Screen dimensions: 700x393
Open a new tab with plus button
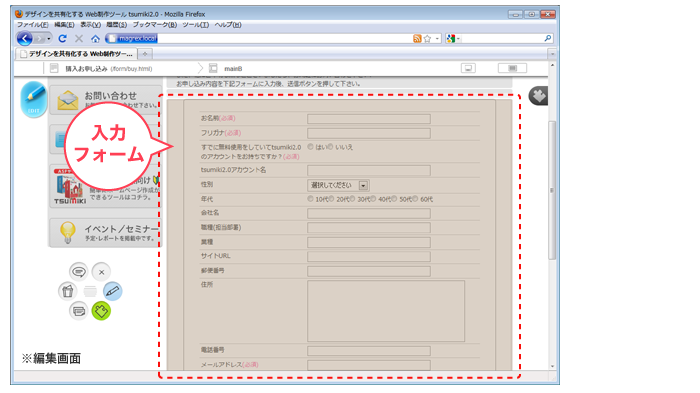145,54
